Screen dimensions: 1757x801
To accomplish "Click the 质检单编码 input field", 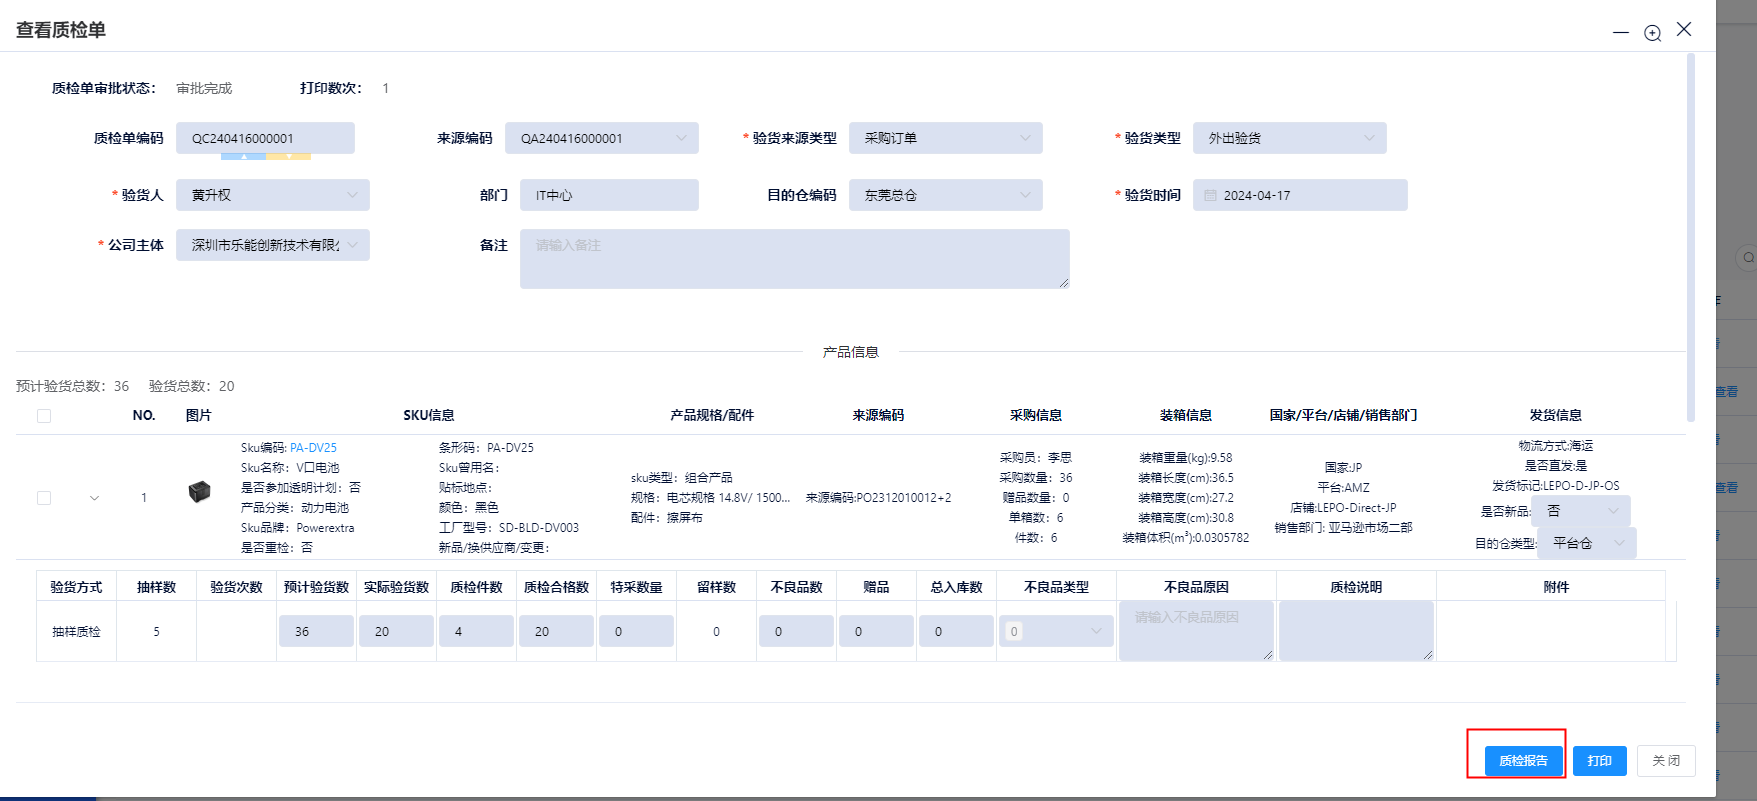I will pos(265,138).
